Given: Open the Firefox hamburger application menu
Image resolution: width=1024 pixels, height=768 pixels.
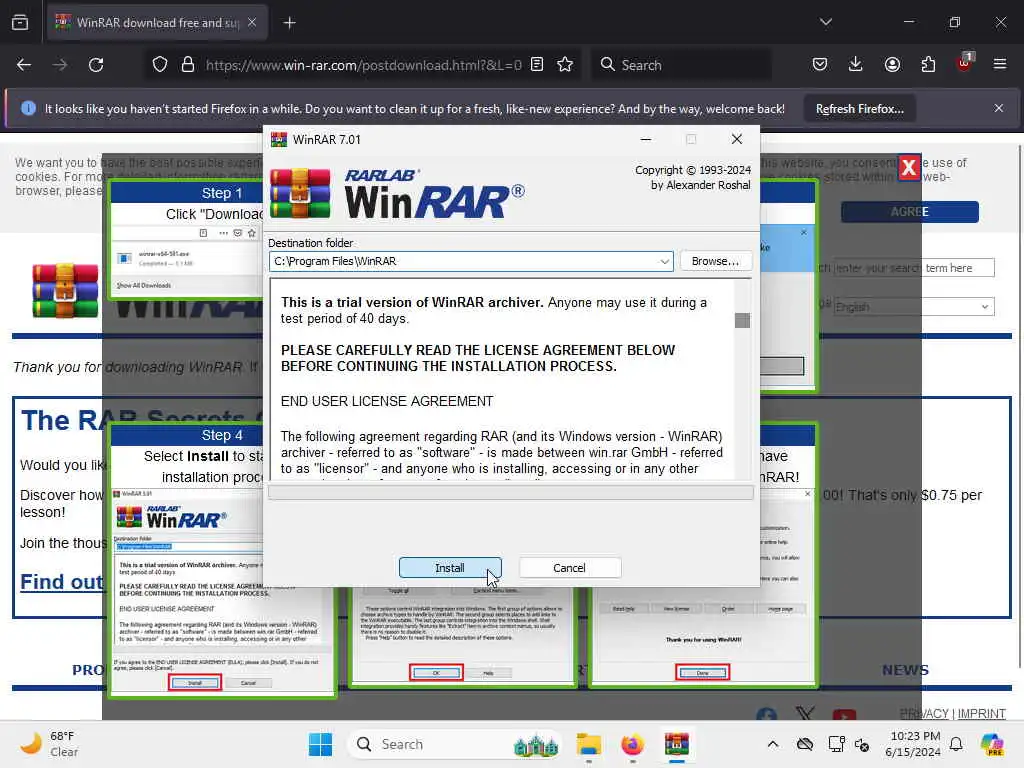Looking at the screenshot, I should coord(1000,65).
